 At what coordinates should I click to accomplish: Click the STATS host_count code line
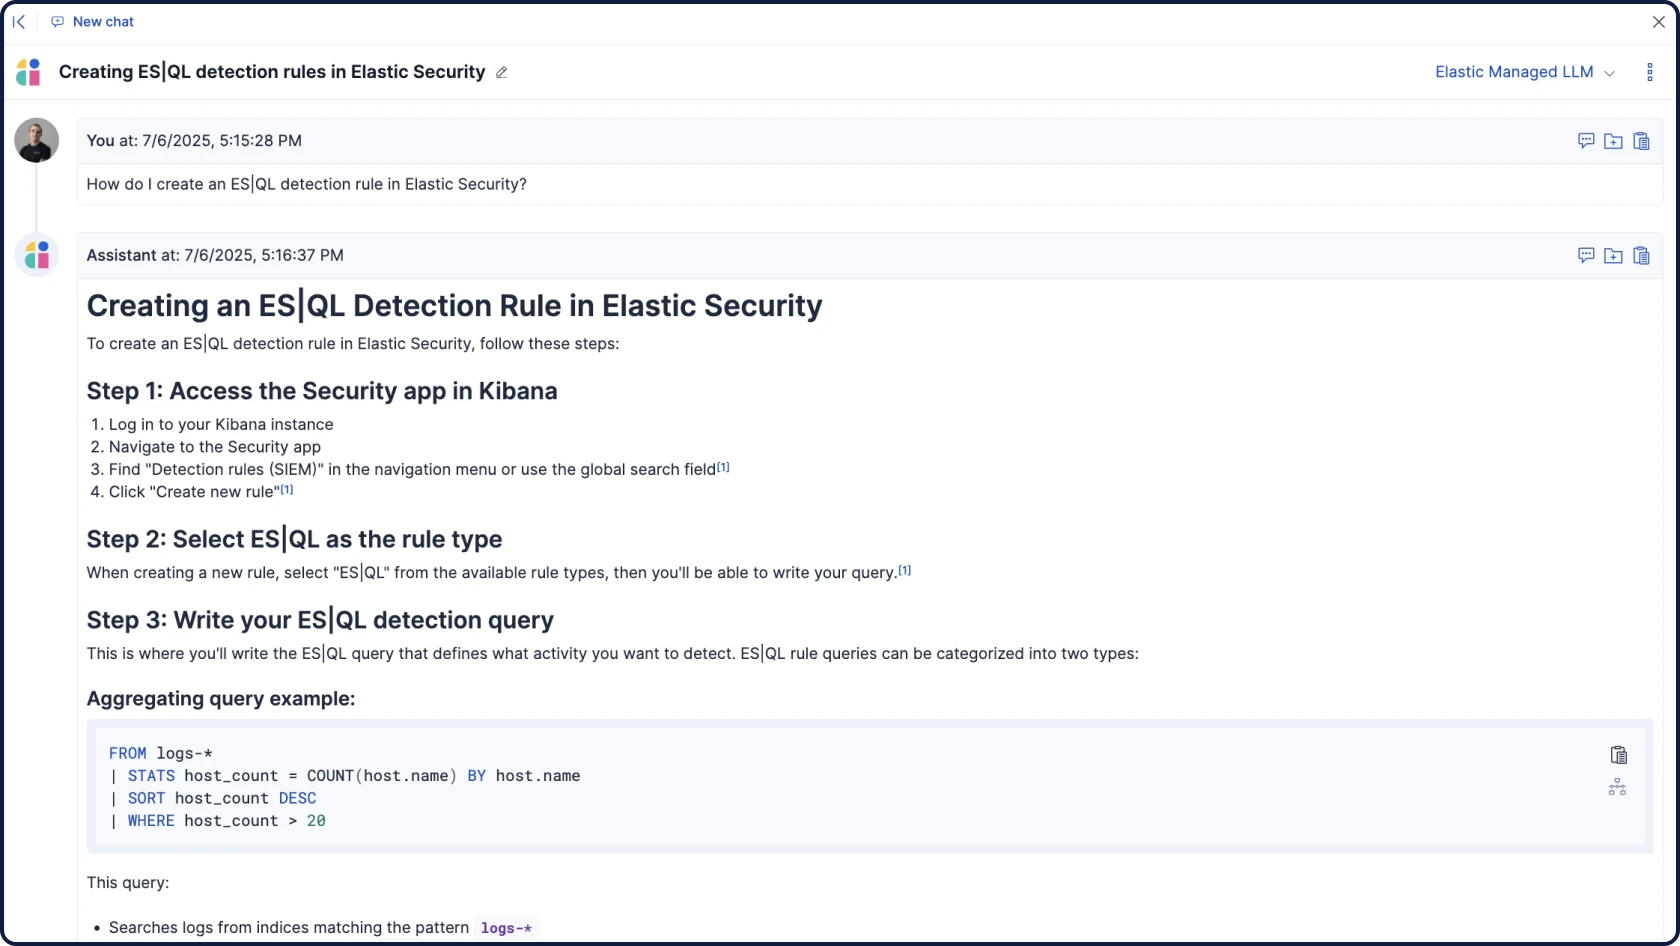[x=345, y=776]
